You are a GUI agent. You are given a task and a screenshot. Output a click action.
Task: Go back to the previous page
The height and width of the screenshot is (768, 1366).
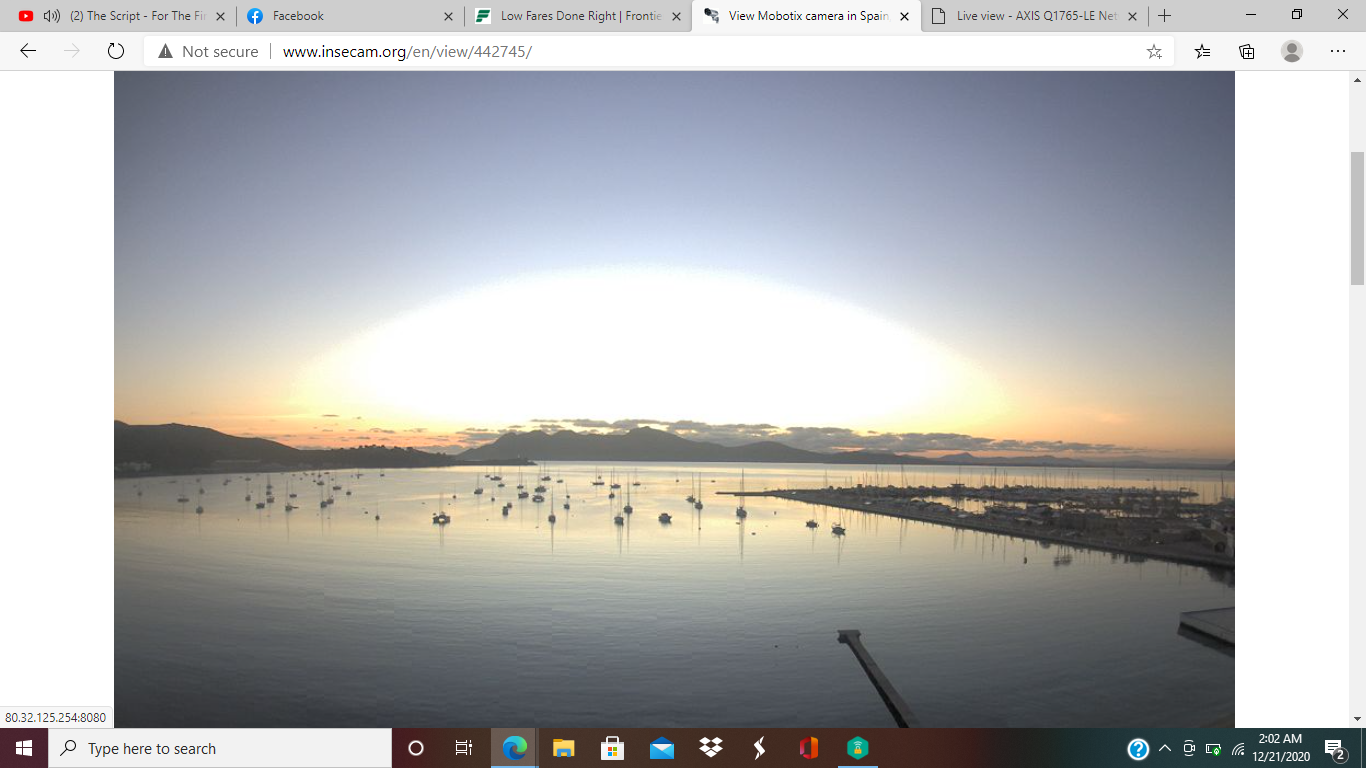[x=28, y=51]
